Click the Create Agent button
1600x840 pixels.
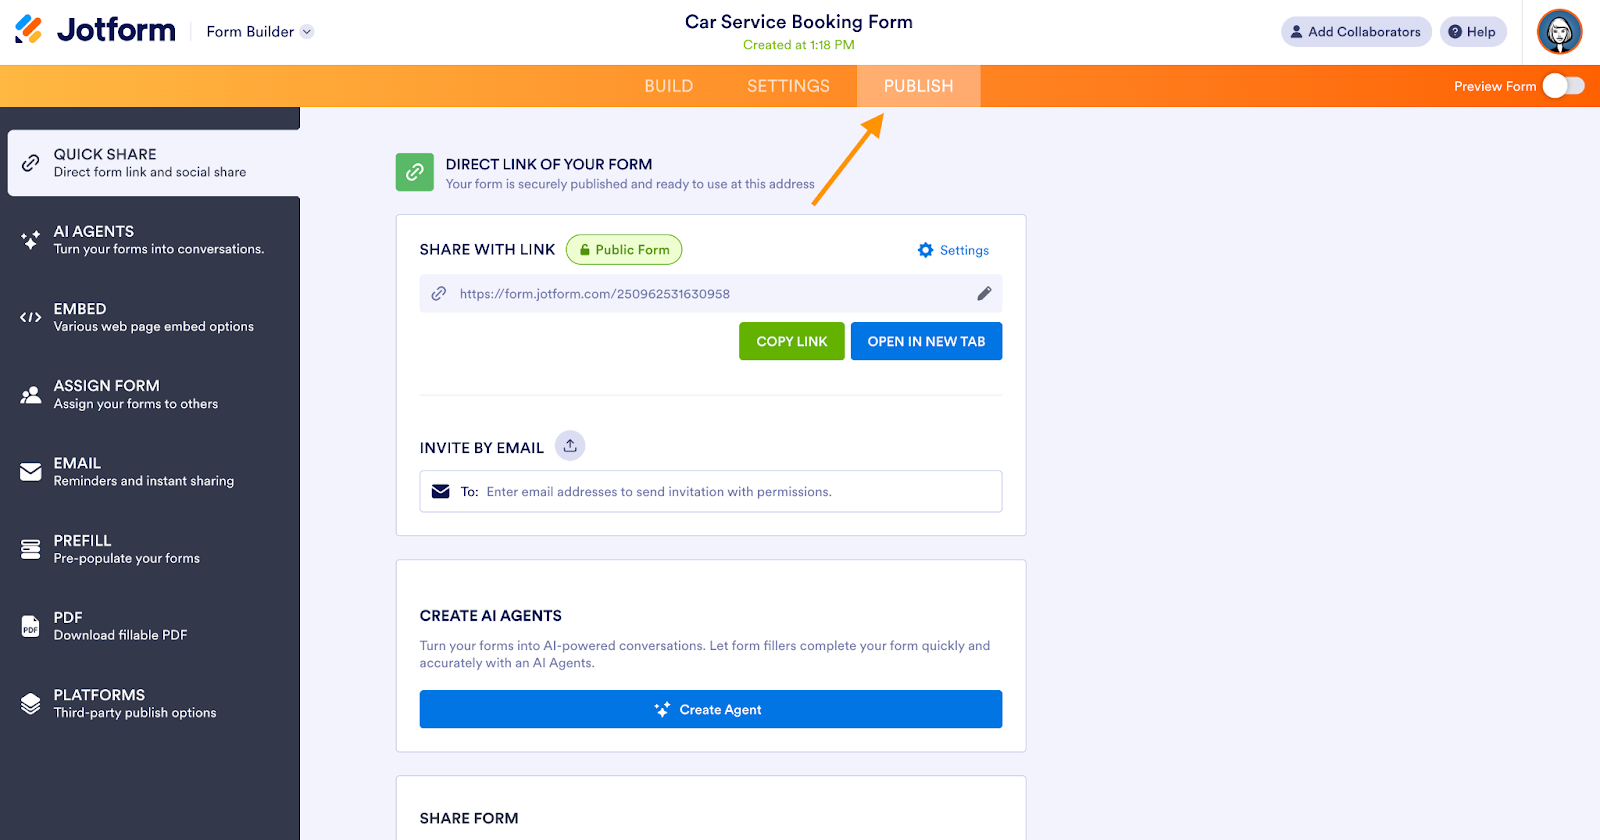(710, 709)
